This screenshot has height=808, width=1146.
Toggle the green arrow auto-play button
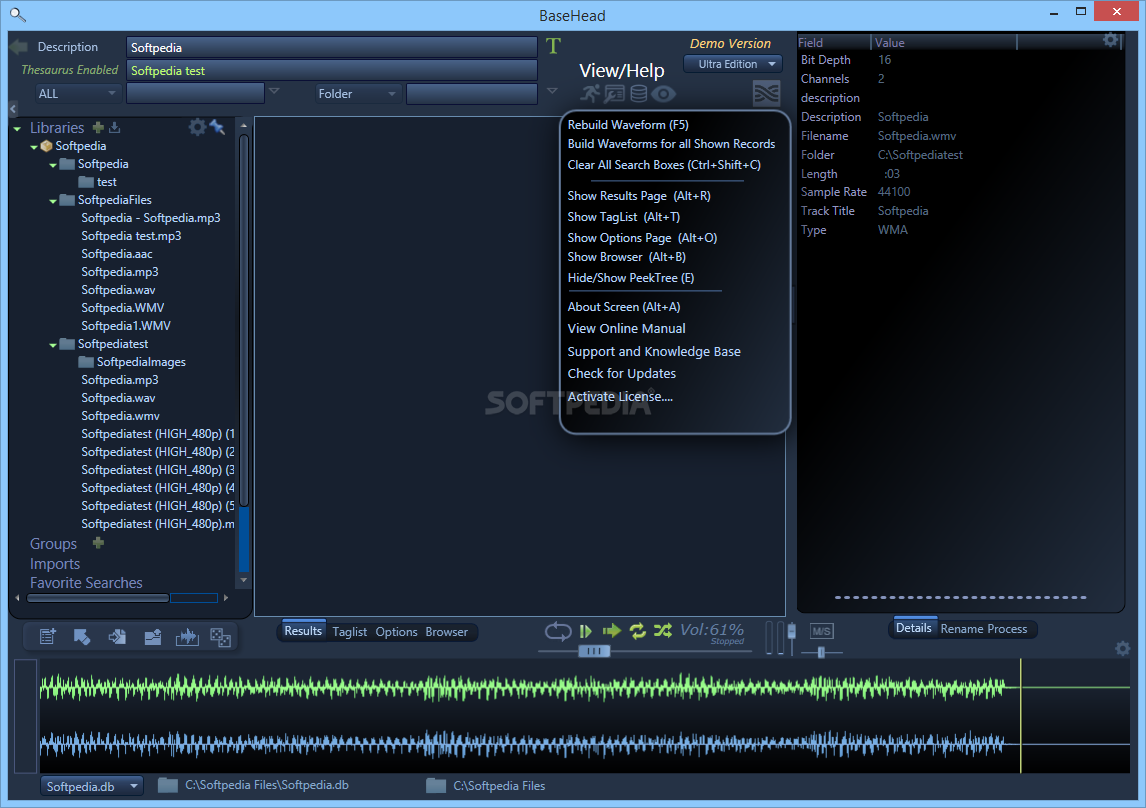pyautogui.click(x=612, y=630)
